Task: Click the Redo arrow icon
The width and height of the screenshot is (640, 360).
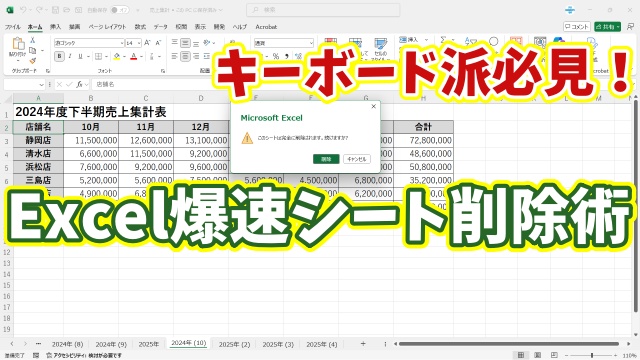Action: 39,10
